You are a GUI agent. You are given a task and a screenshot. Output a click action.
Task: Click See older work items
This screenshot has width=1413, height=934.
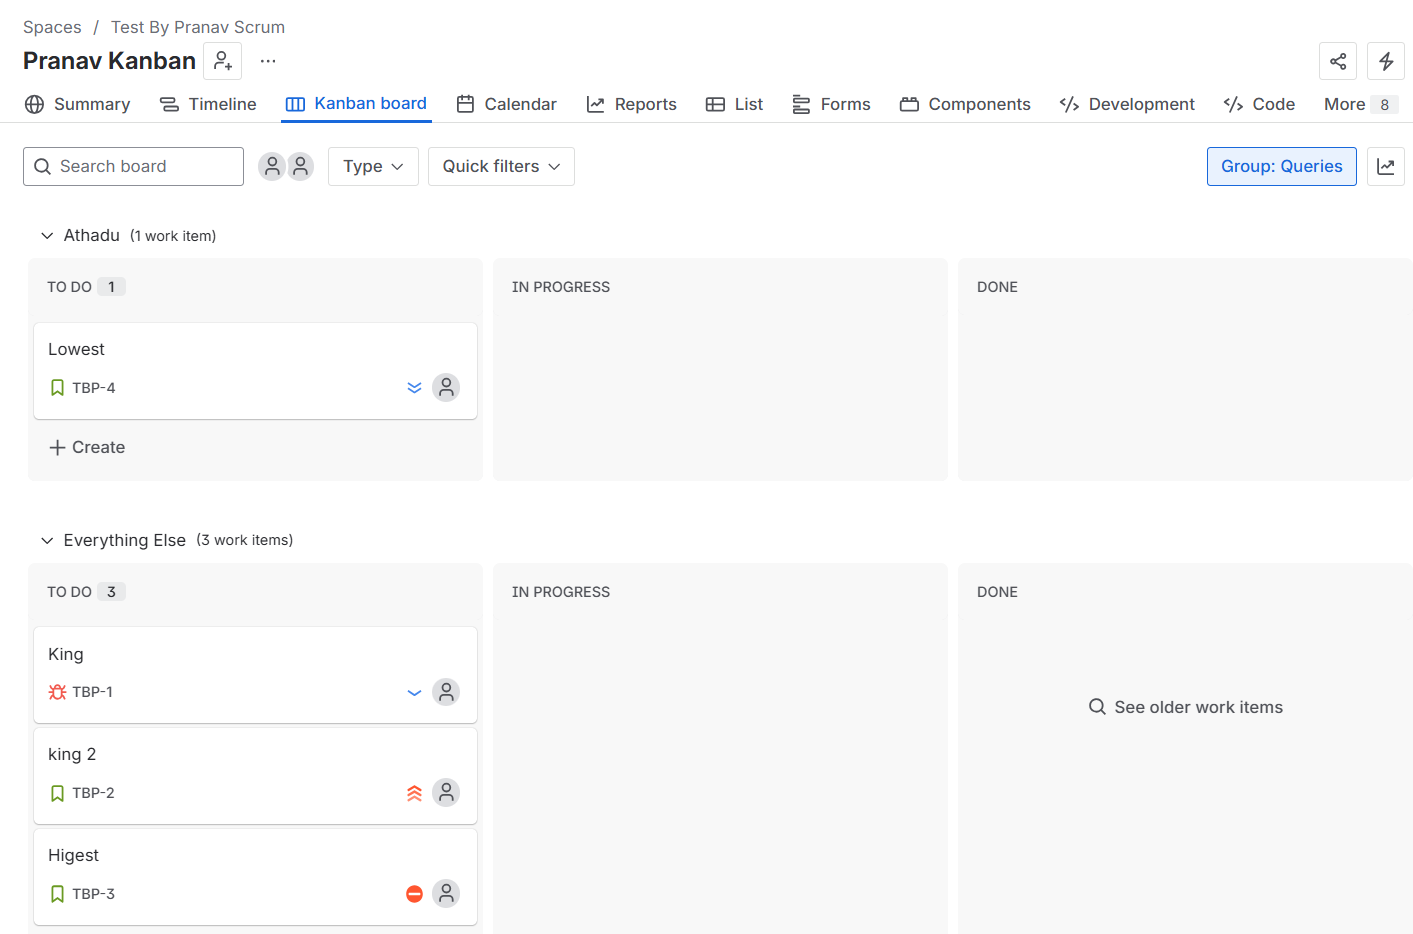point(1185,708)
